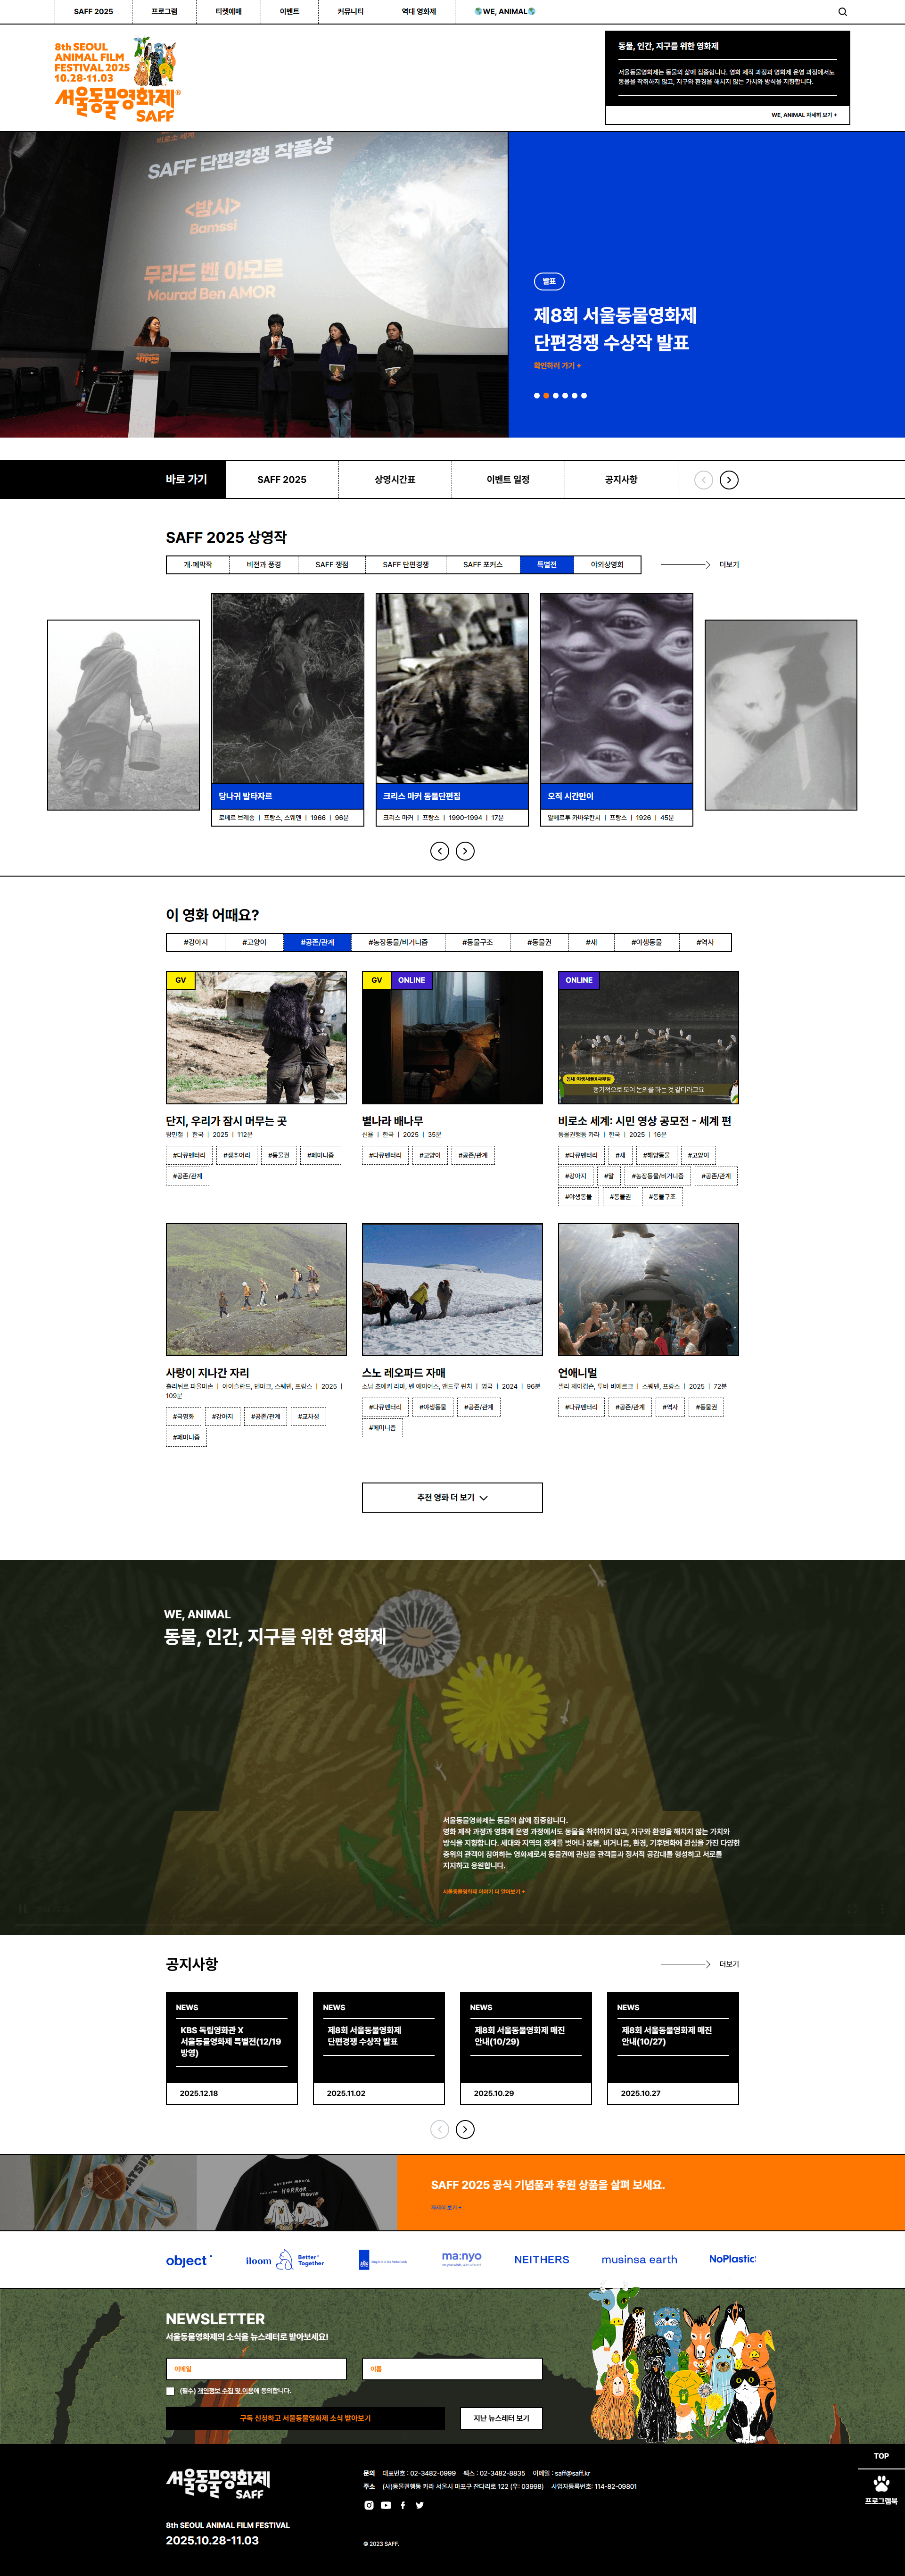Viewport: 905px width, 2576px height.
Task: Switch to the SAFF 쟁점 tab
Action: pyautogui.click(x=332, y=565)
